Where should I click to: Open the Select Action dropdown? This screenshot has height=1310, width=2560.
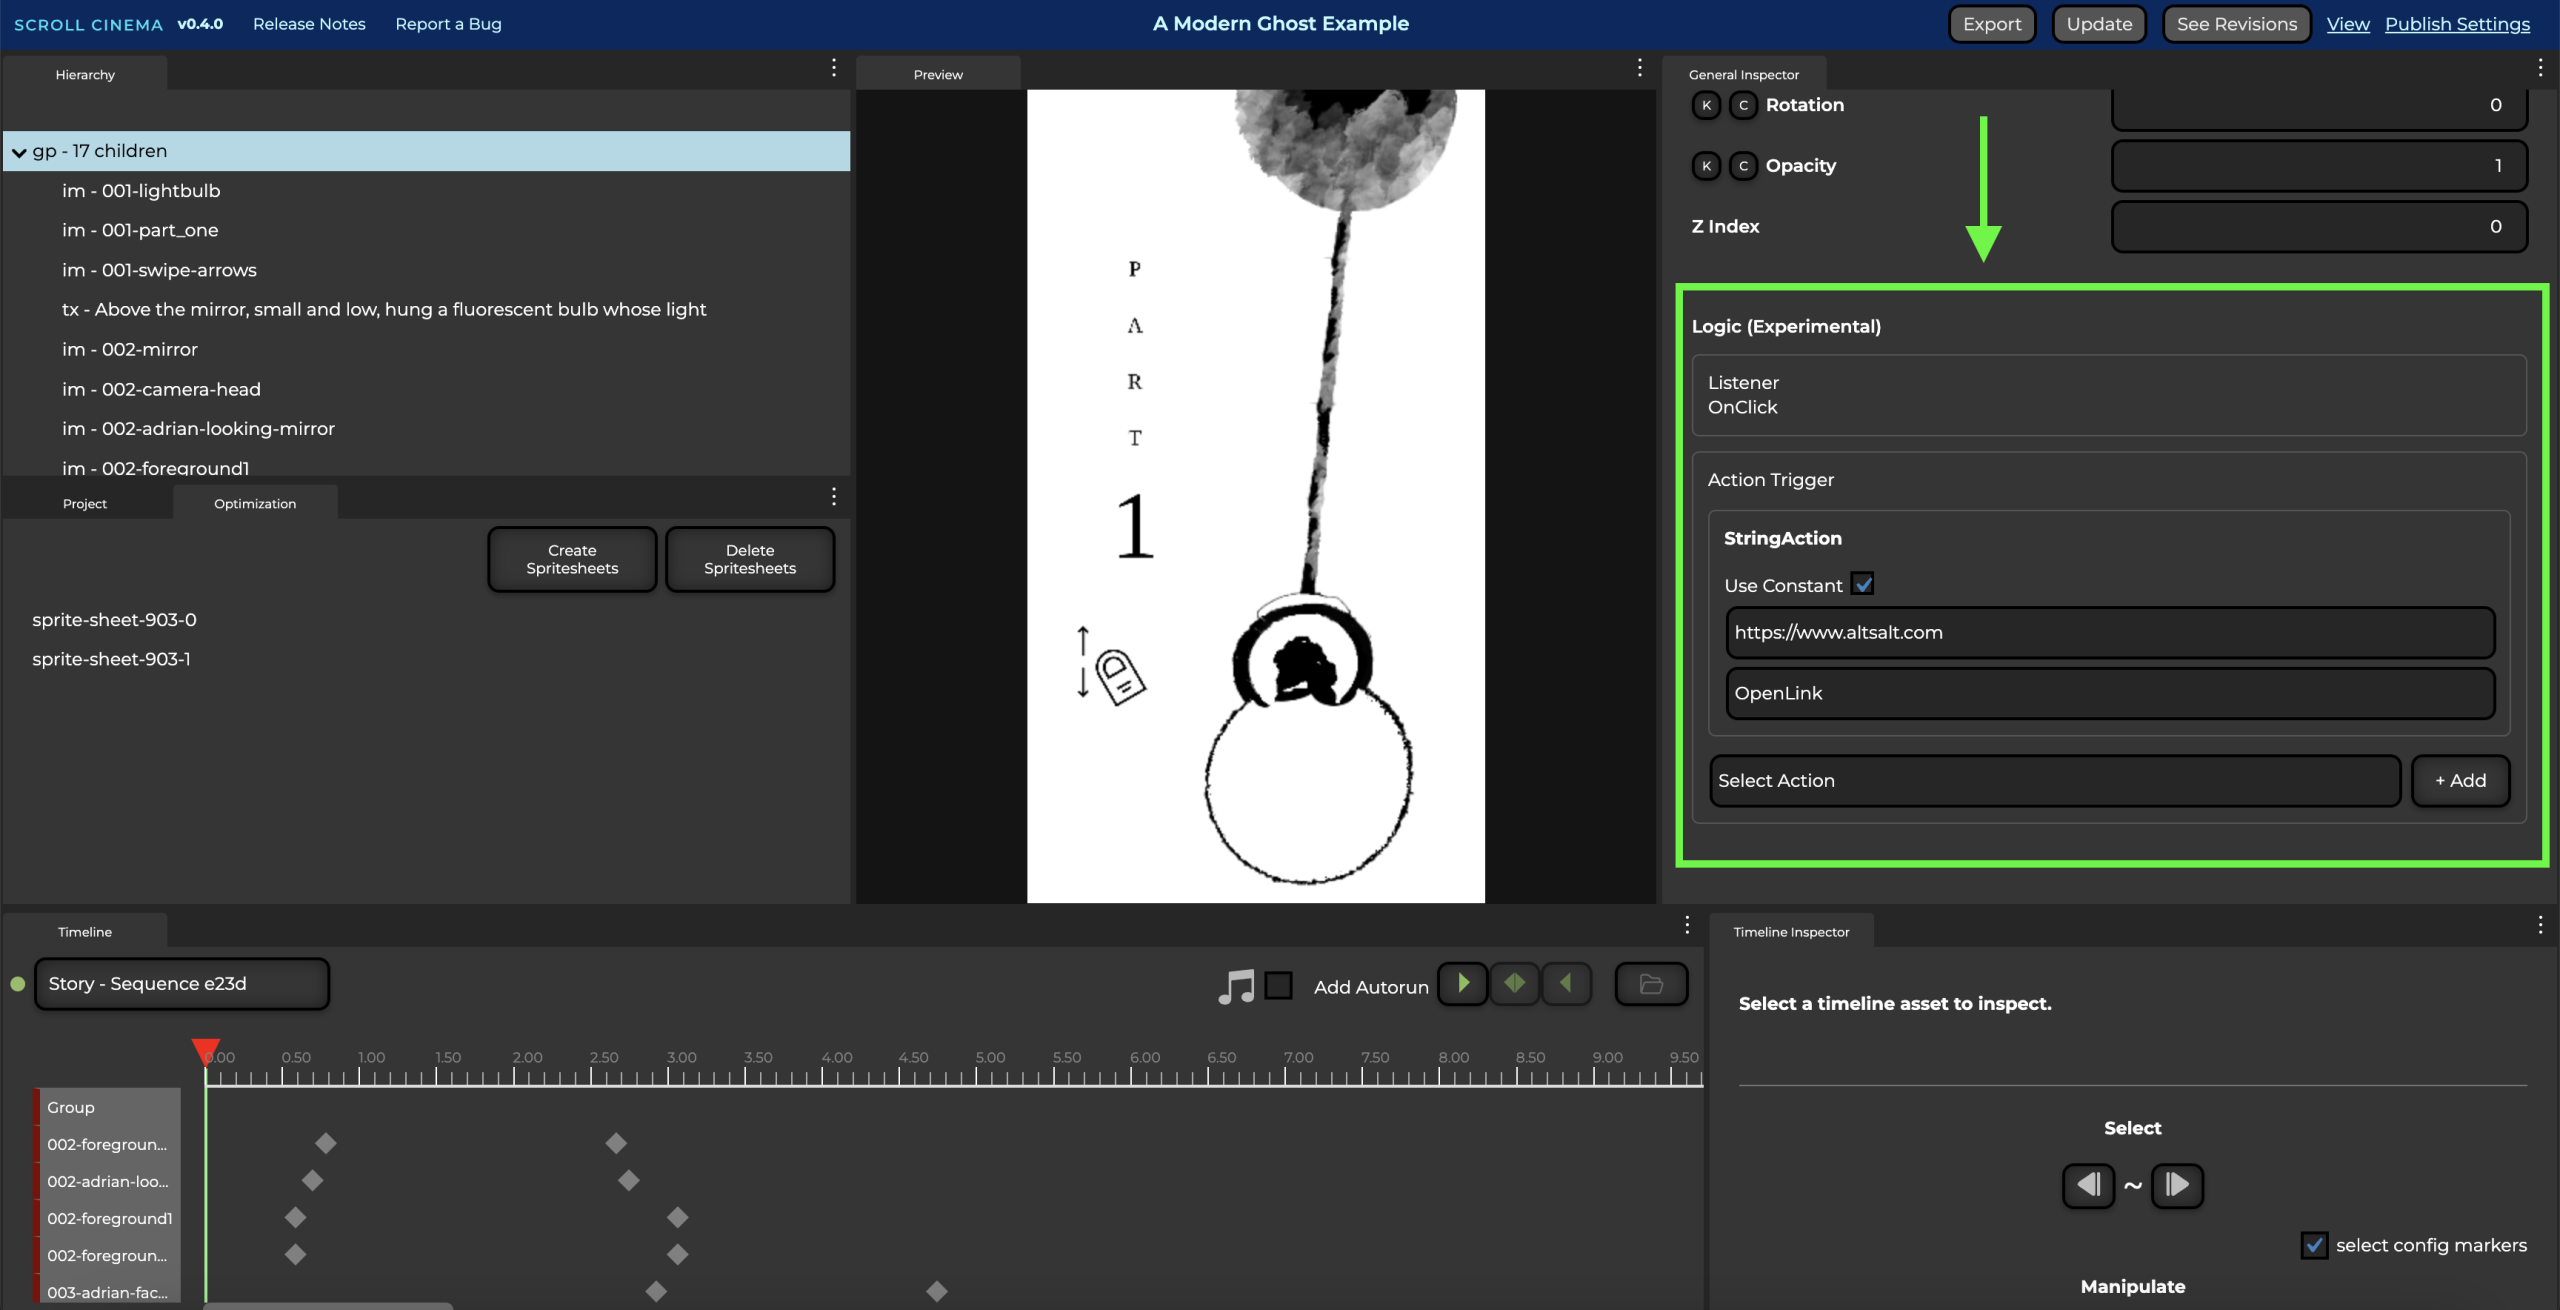2054,781
